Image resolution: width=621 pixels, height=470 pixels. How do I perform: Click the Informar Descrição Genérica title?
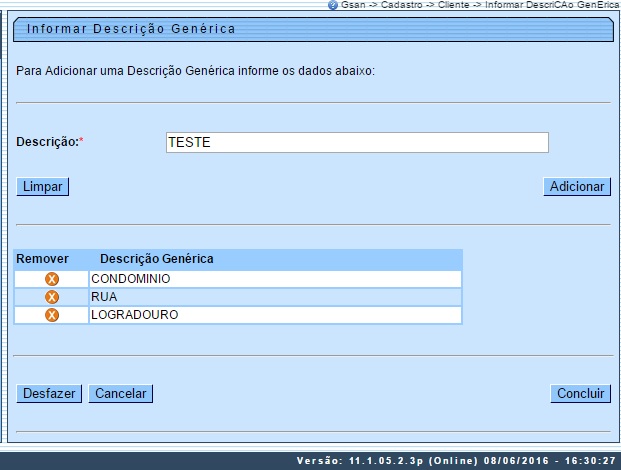pyautogui.click(x=131, y=29)
